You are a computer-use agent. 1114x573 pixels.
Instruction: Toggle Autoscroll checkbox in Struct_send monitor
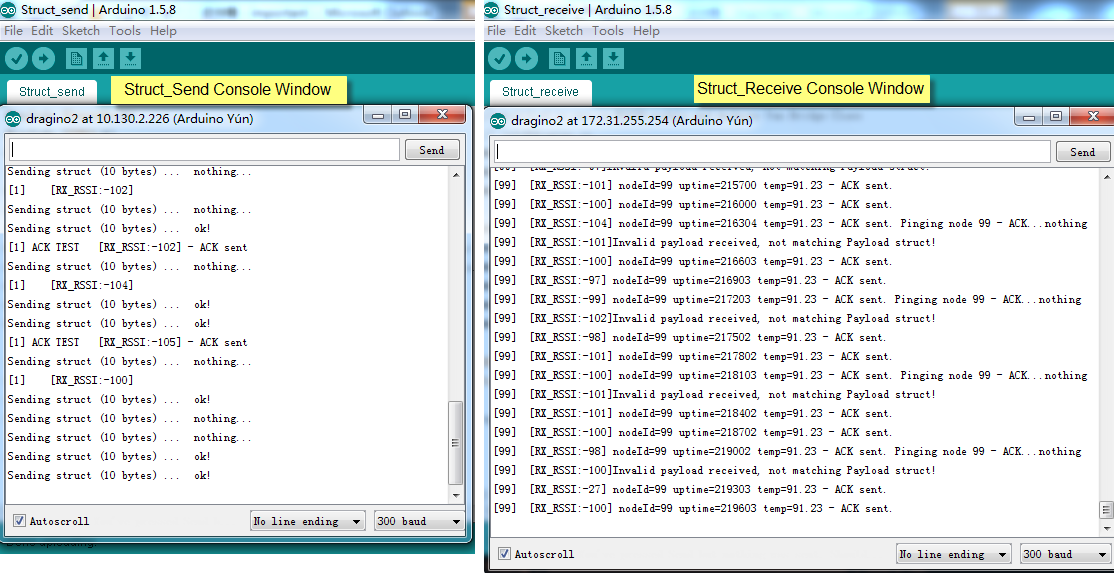pyautogui.click(x=19, y=520)
